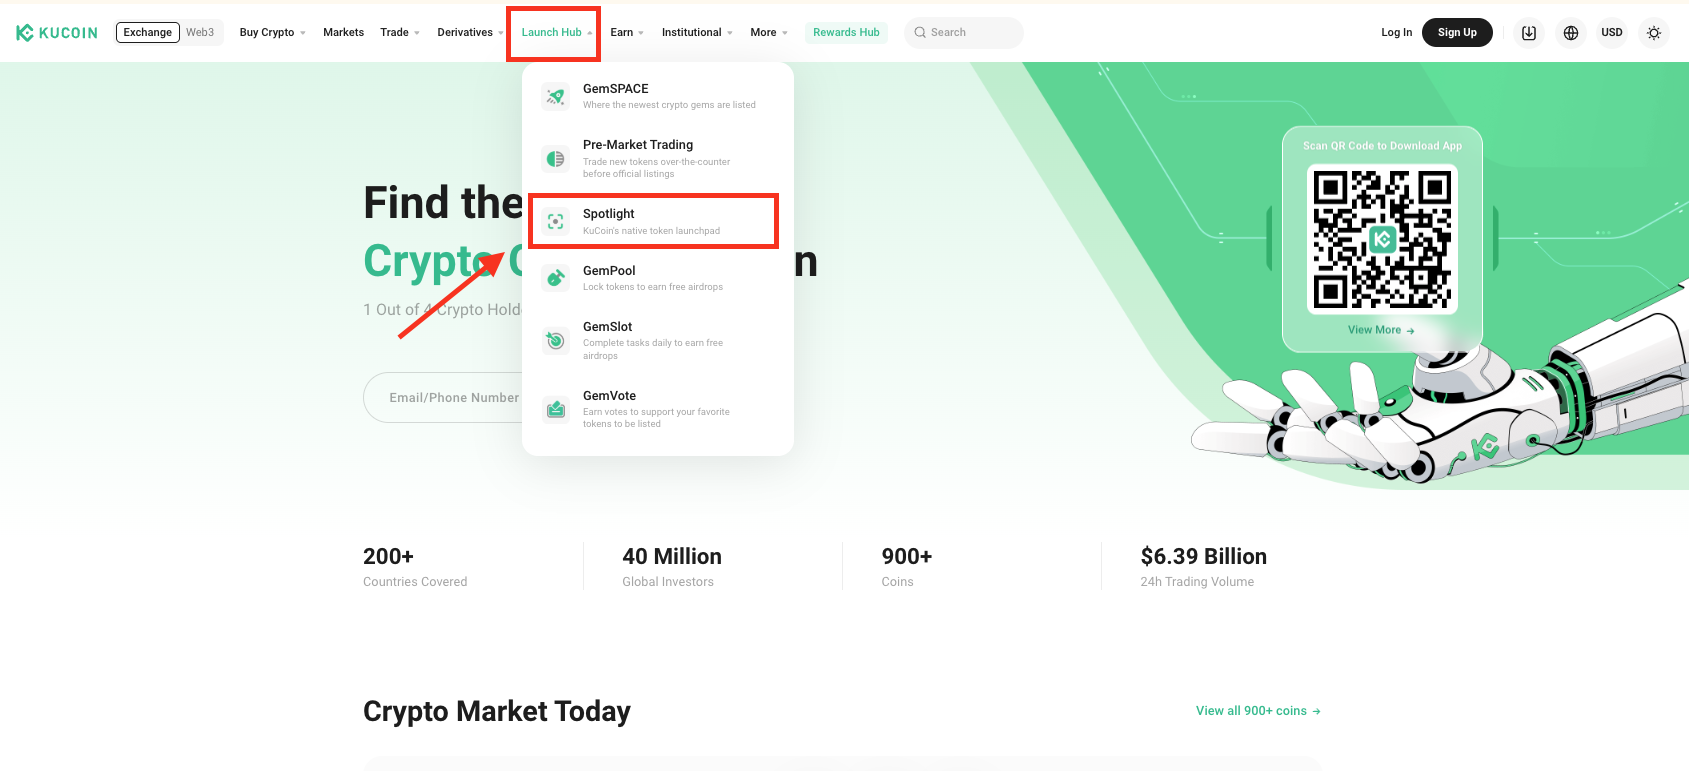
Task: Toggle the light/dark theme icon
Action: click(1654, 33)
